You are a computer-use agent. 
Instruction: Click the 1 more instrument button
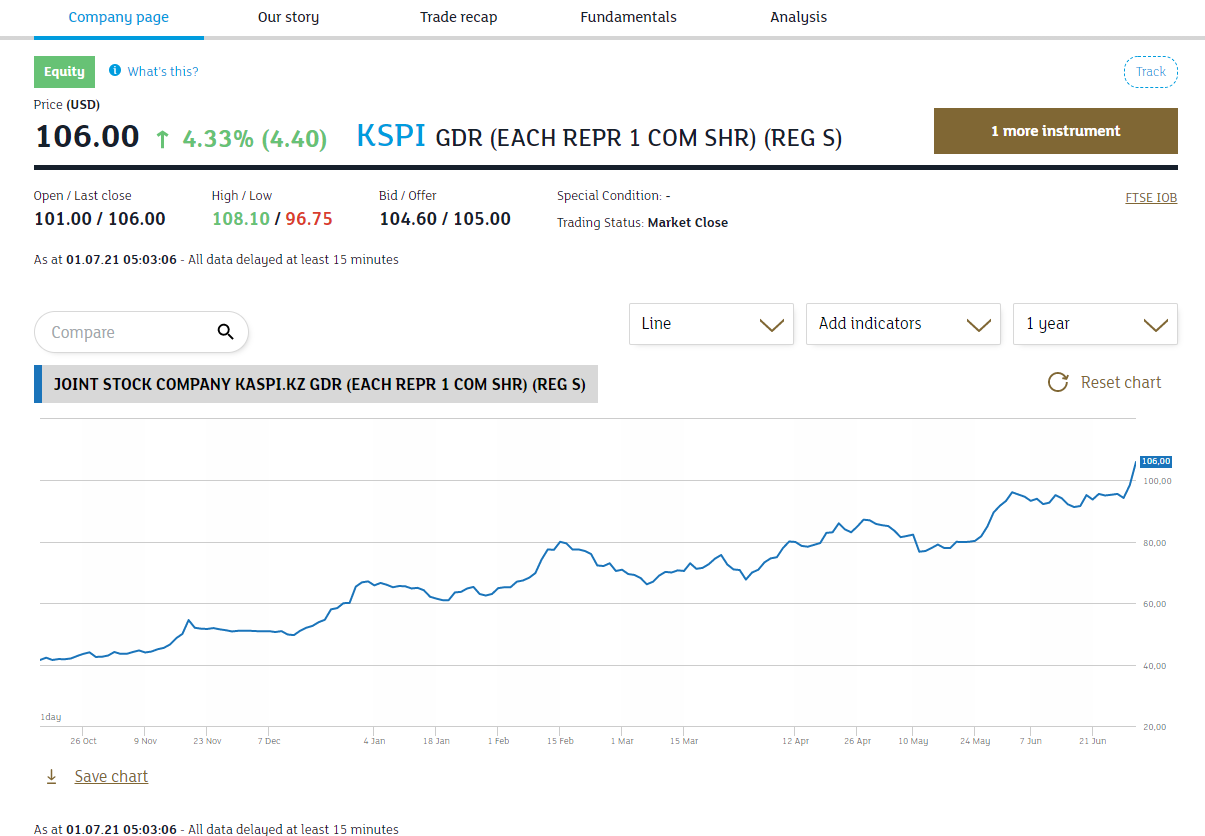pos(1056,131)
